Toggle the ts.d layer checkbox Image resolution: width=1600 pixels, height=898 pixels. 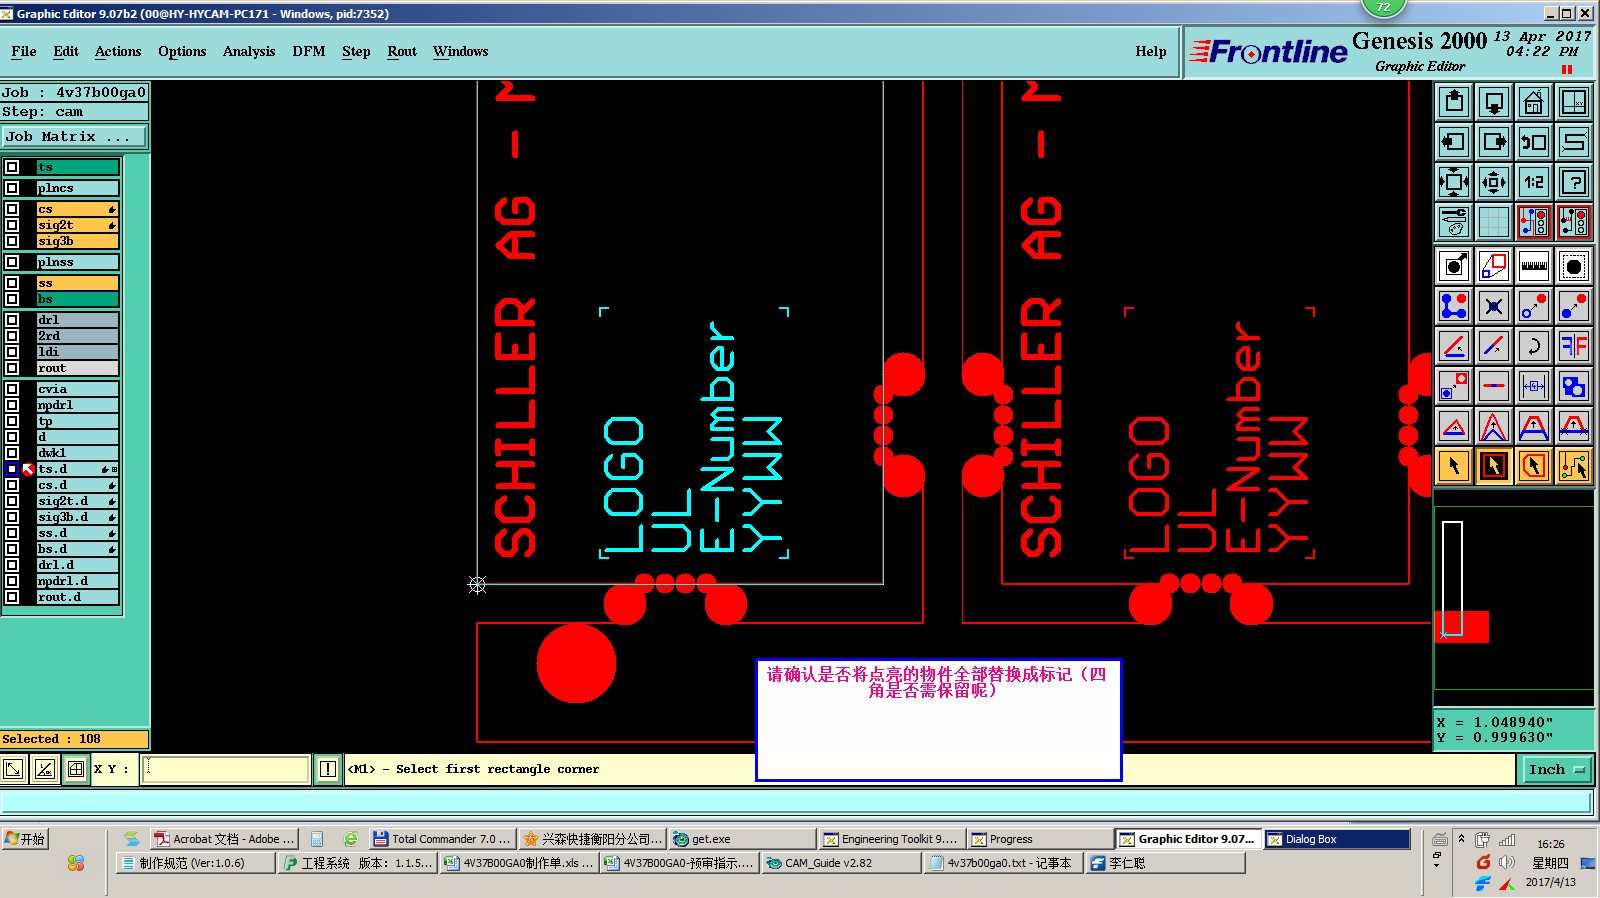tap(12, 469)
